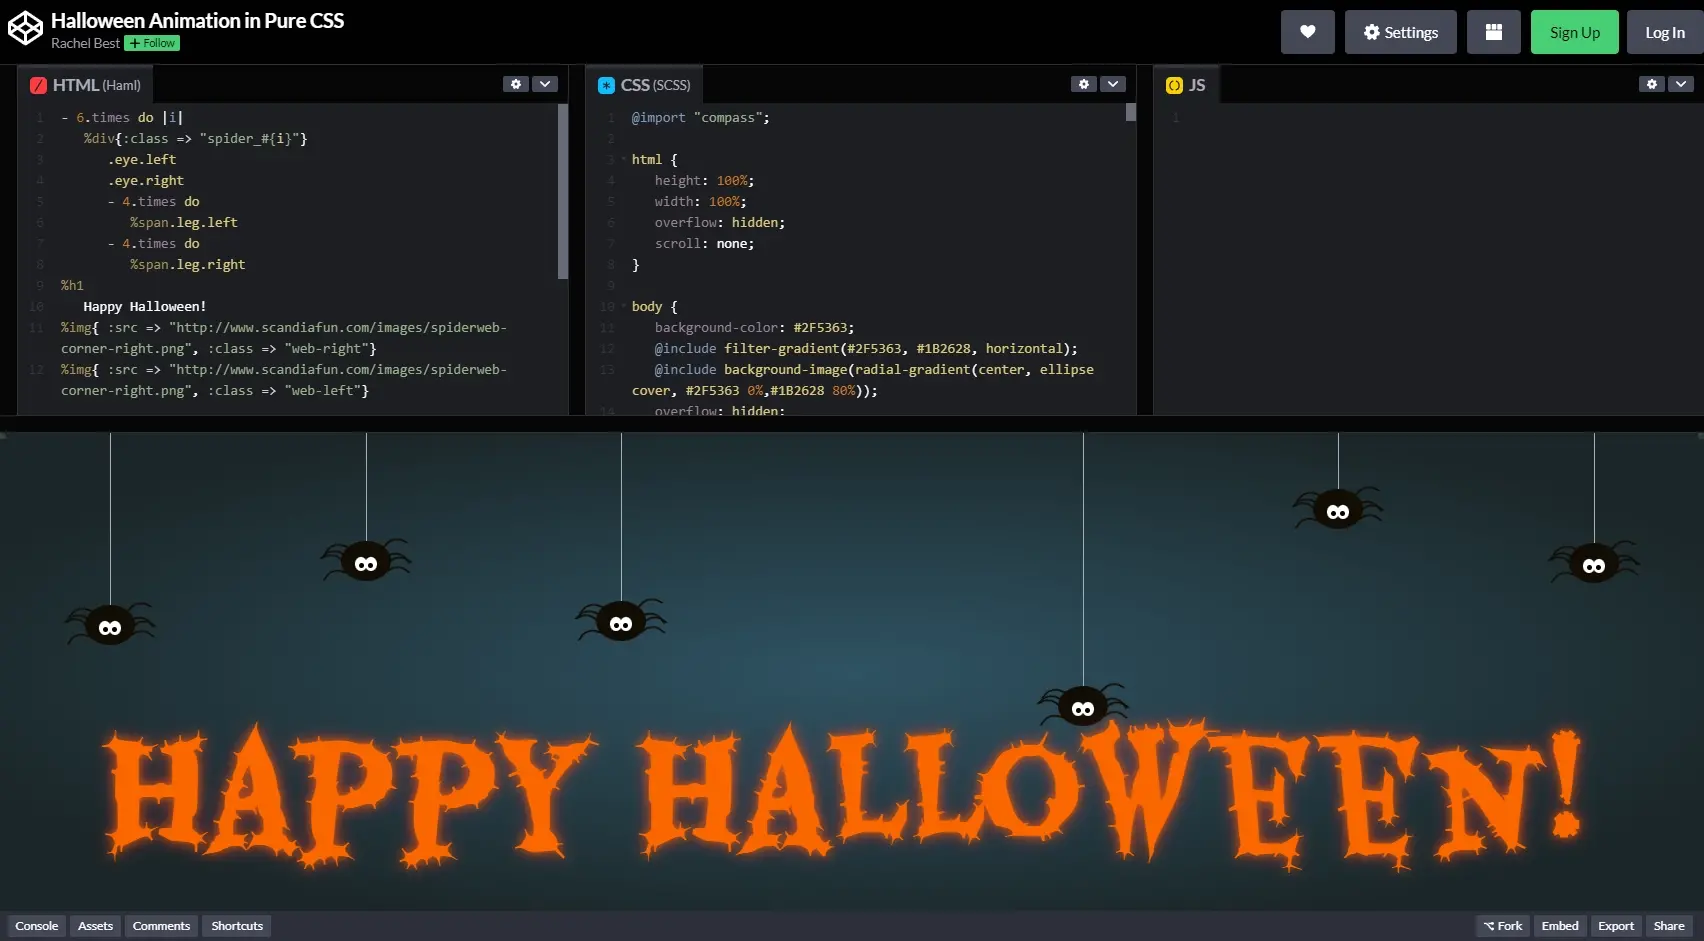Expand the CSS editor dropdown chevron

(x=1113, y=84)
